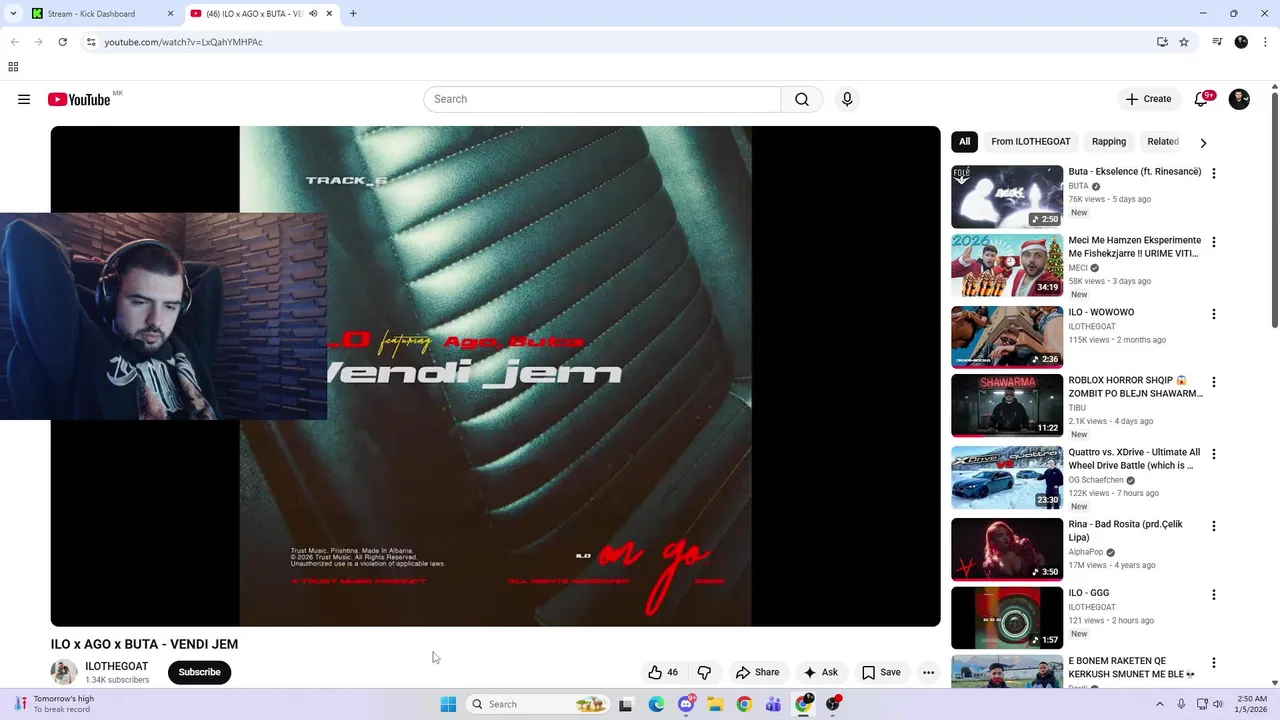Viewport: 1280px width, 720px height.
Task: Show next filter chips arrow
Action: click(1203, 142)
